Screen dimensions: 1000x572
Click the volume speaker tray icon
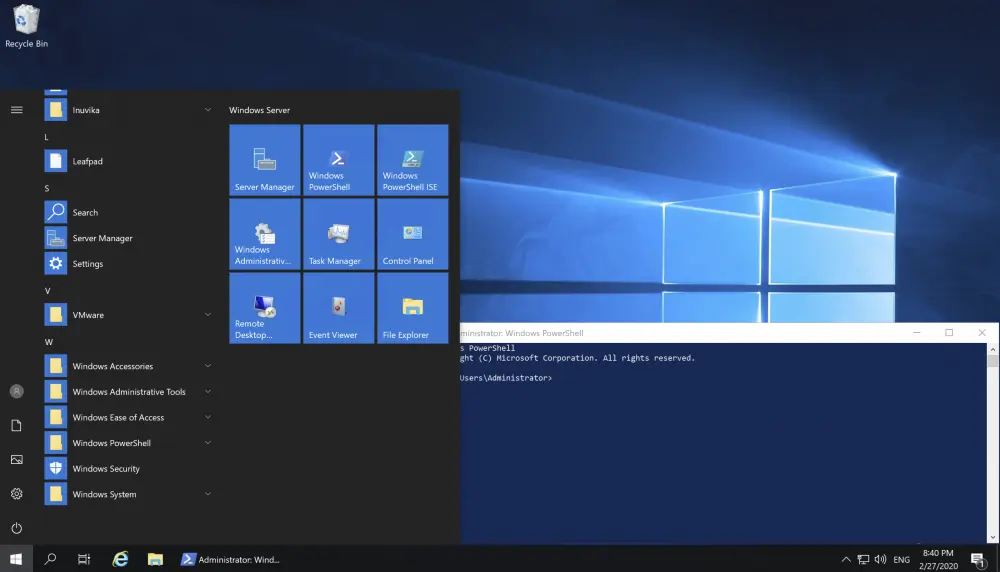(x=881, y=559)
